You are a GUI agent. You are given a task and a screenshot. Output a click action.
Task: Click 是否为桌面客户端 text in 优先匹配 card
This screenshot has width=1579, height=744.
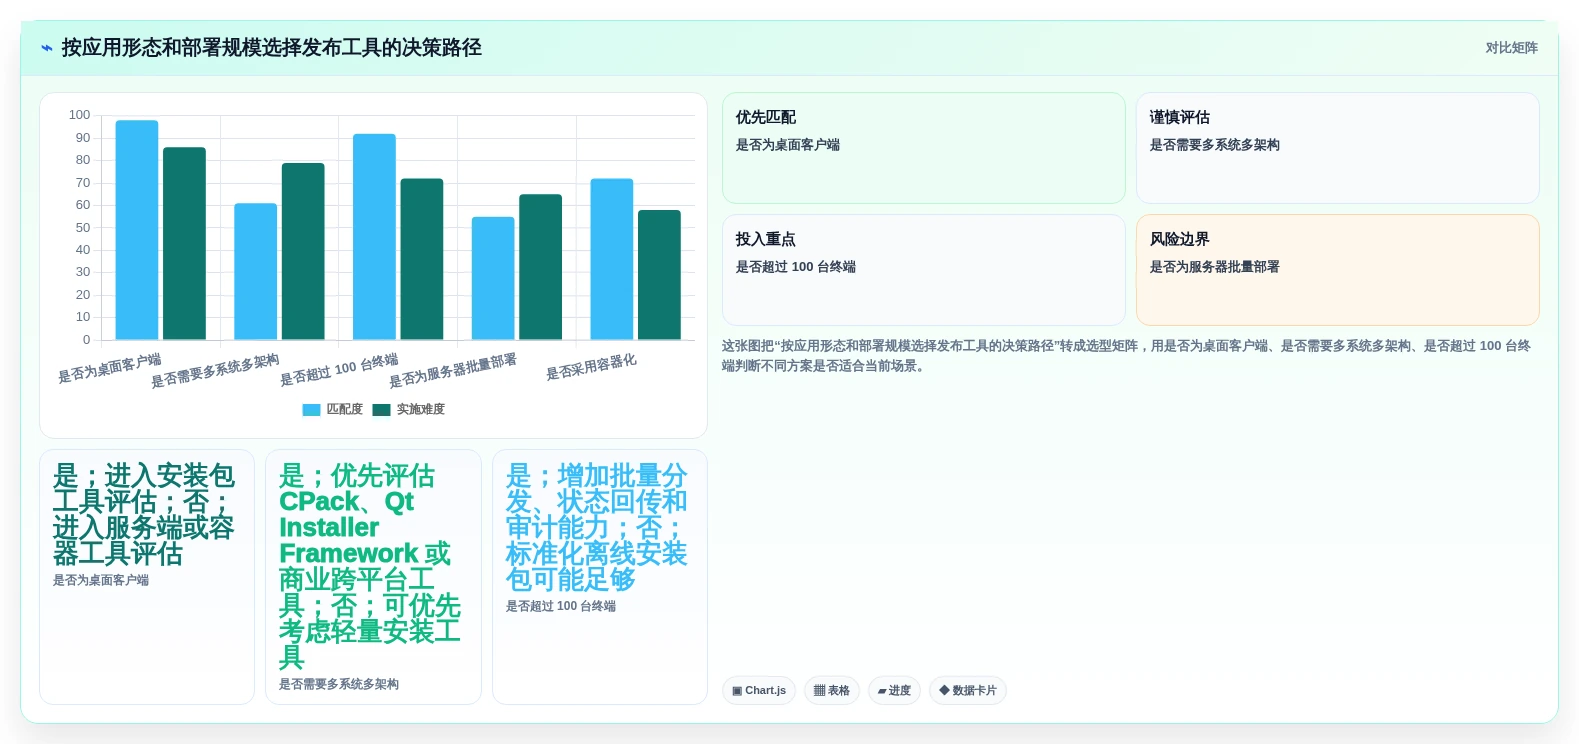pyautogui.click(x=788, y=145)
